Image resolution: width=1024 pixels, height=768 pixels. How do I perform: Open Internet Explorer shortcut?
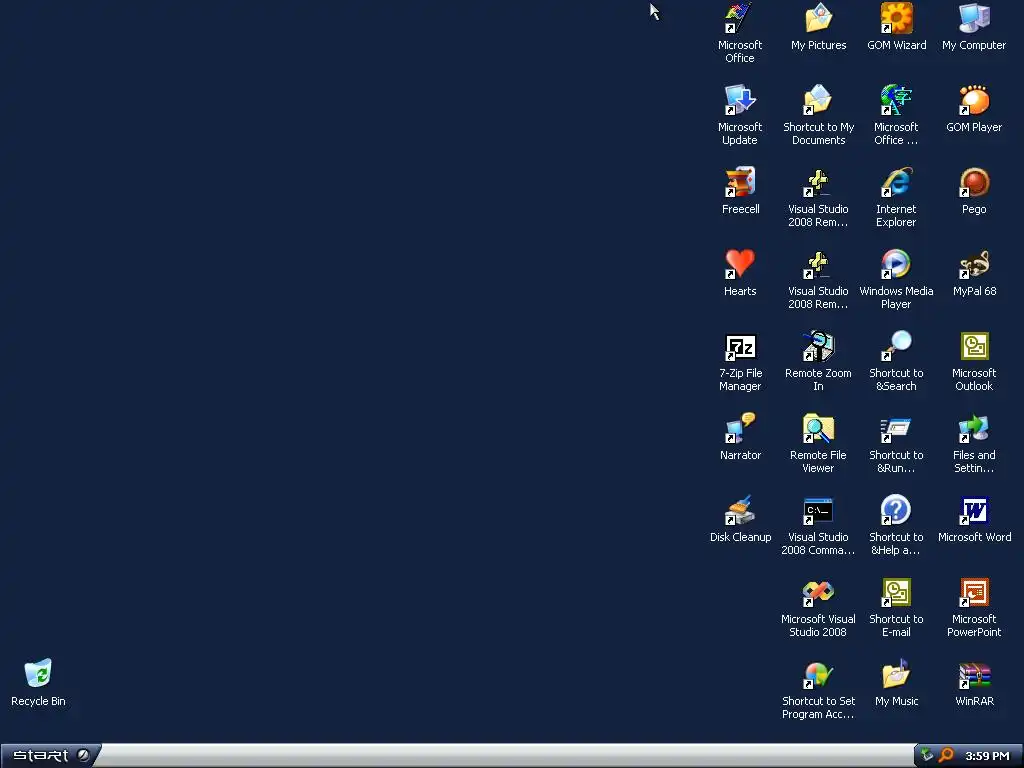[896, 182]
